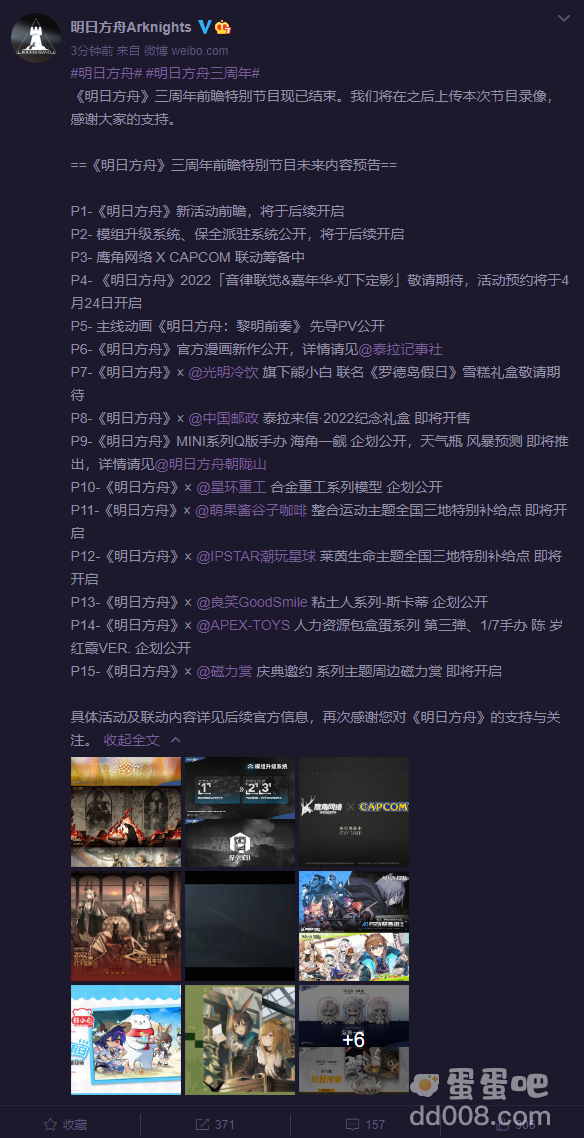Open the CAPCOM collaboration thumbnail
Image resolution: width=584 pixels, height=1138 pixels.
[354, 812]
